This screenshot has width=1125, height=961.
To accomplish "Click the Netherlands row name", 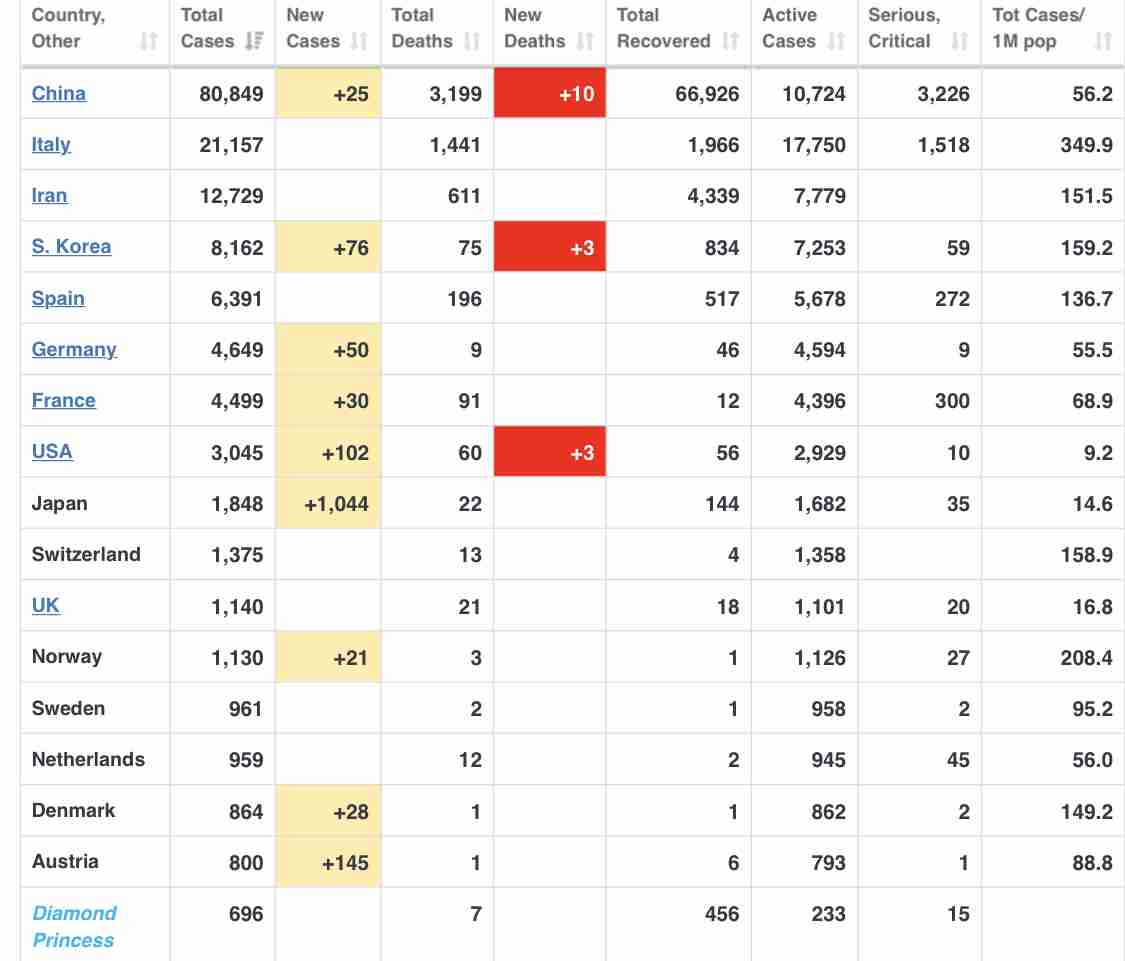I will point(88,759).
